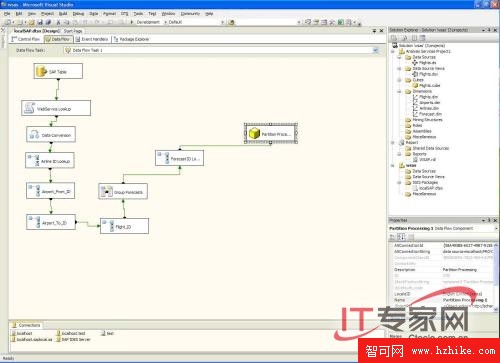Select the SAP Table source component
Screen dimensions: 500x363
[x=58, y=71]
